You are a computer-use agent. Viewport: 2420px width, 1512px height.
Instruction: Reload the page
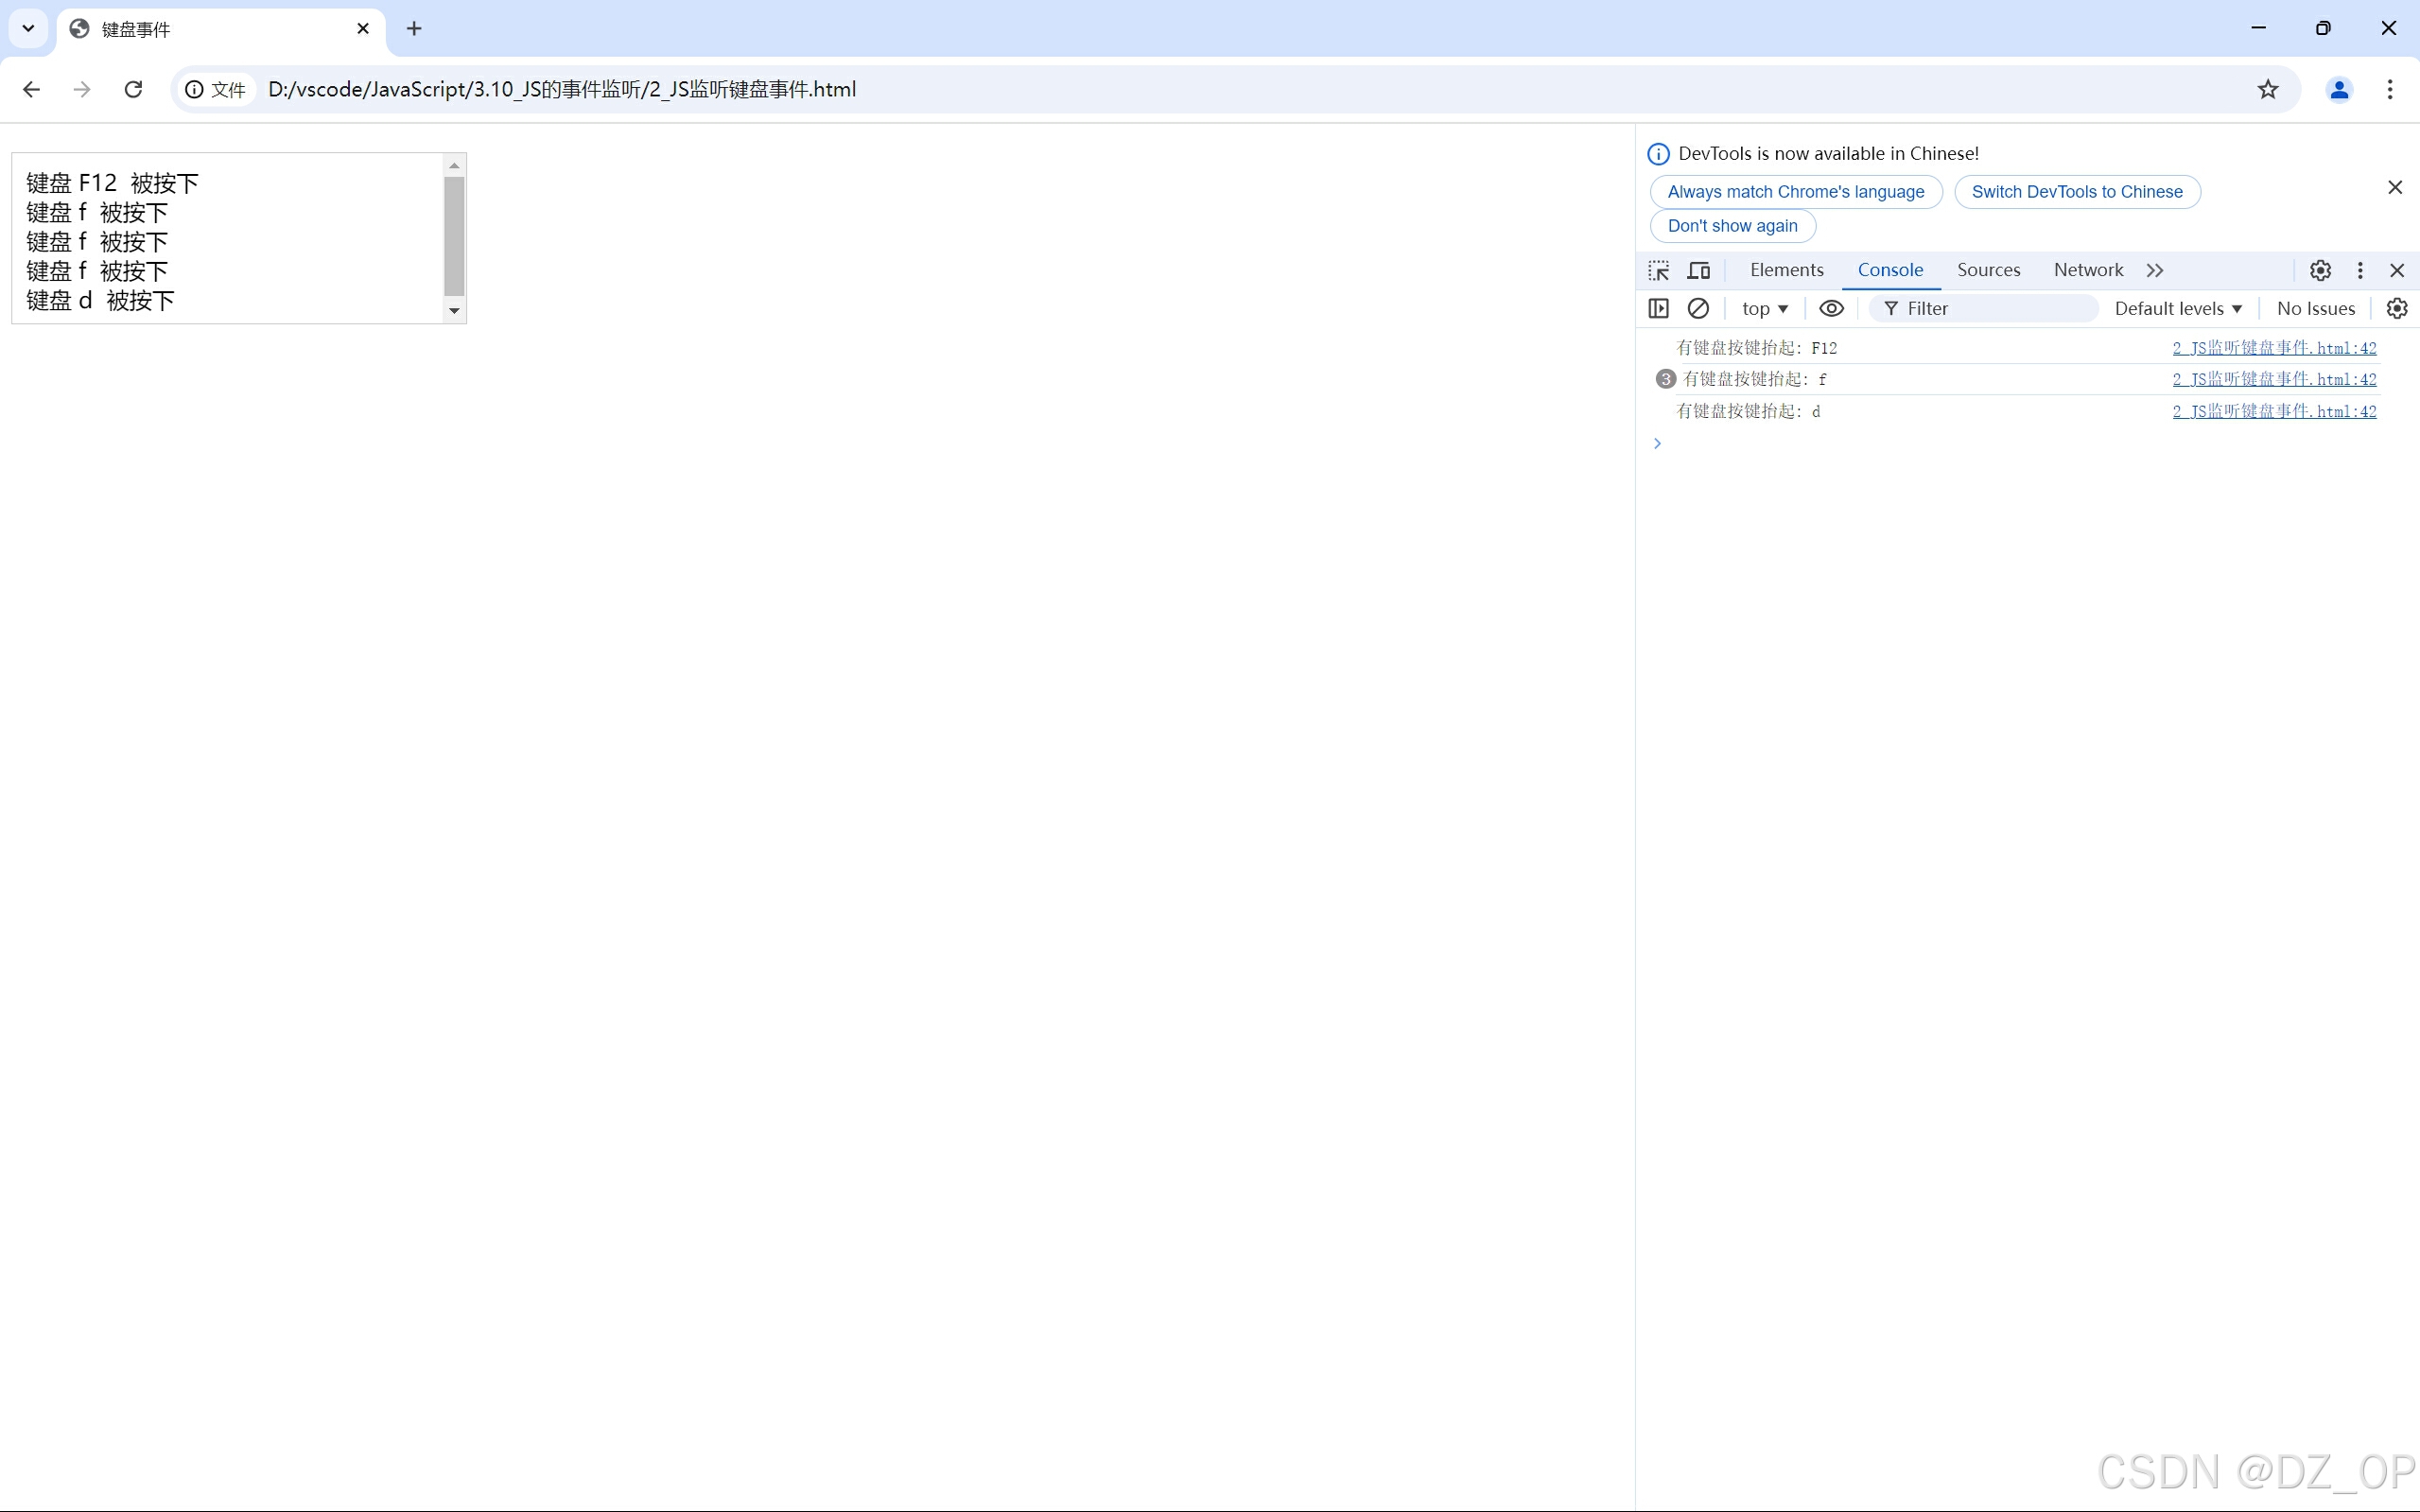point(133,89)
